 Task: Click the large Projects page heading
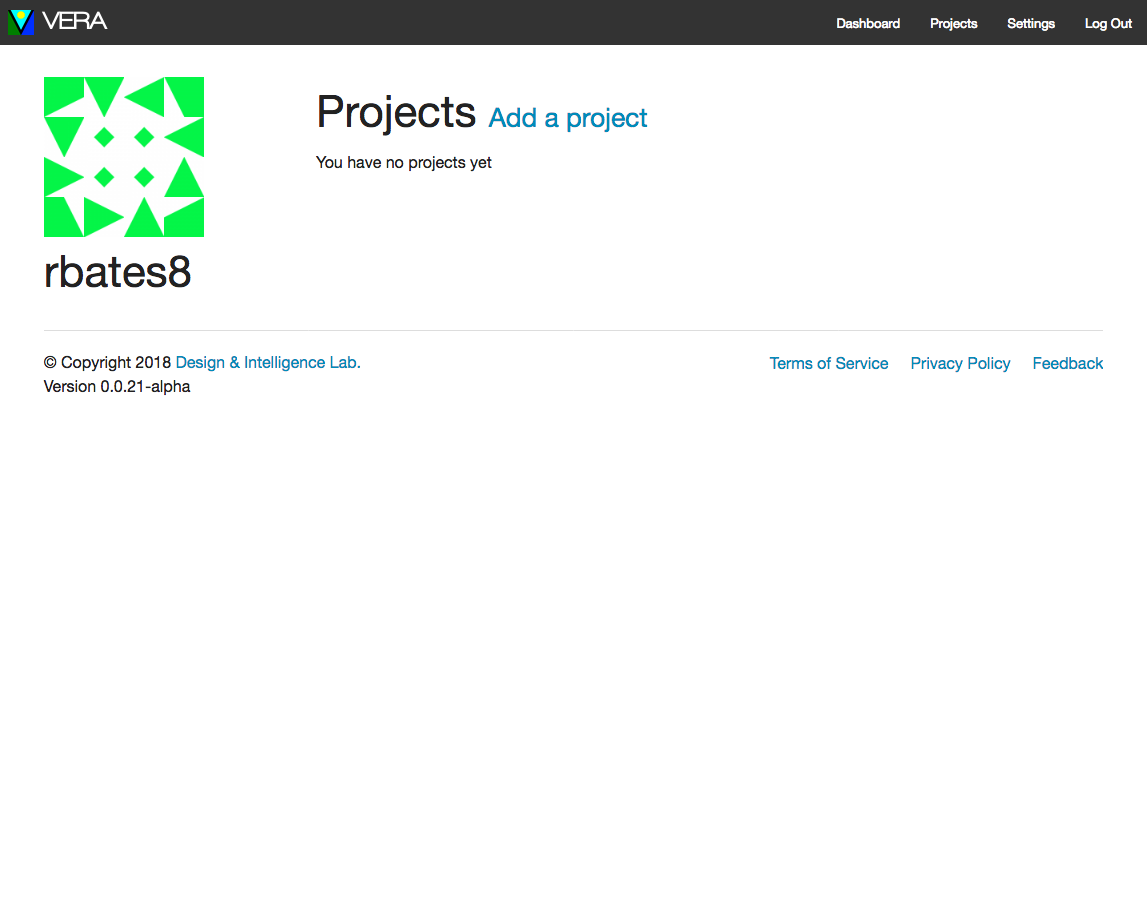(x=396, y=113)
